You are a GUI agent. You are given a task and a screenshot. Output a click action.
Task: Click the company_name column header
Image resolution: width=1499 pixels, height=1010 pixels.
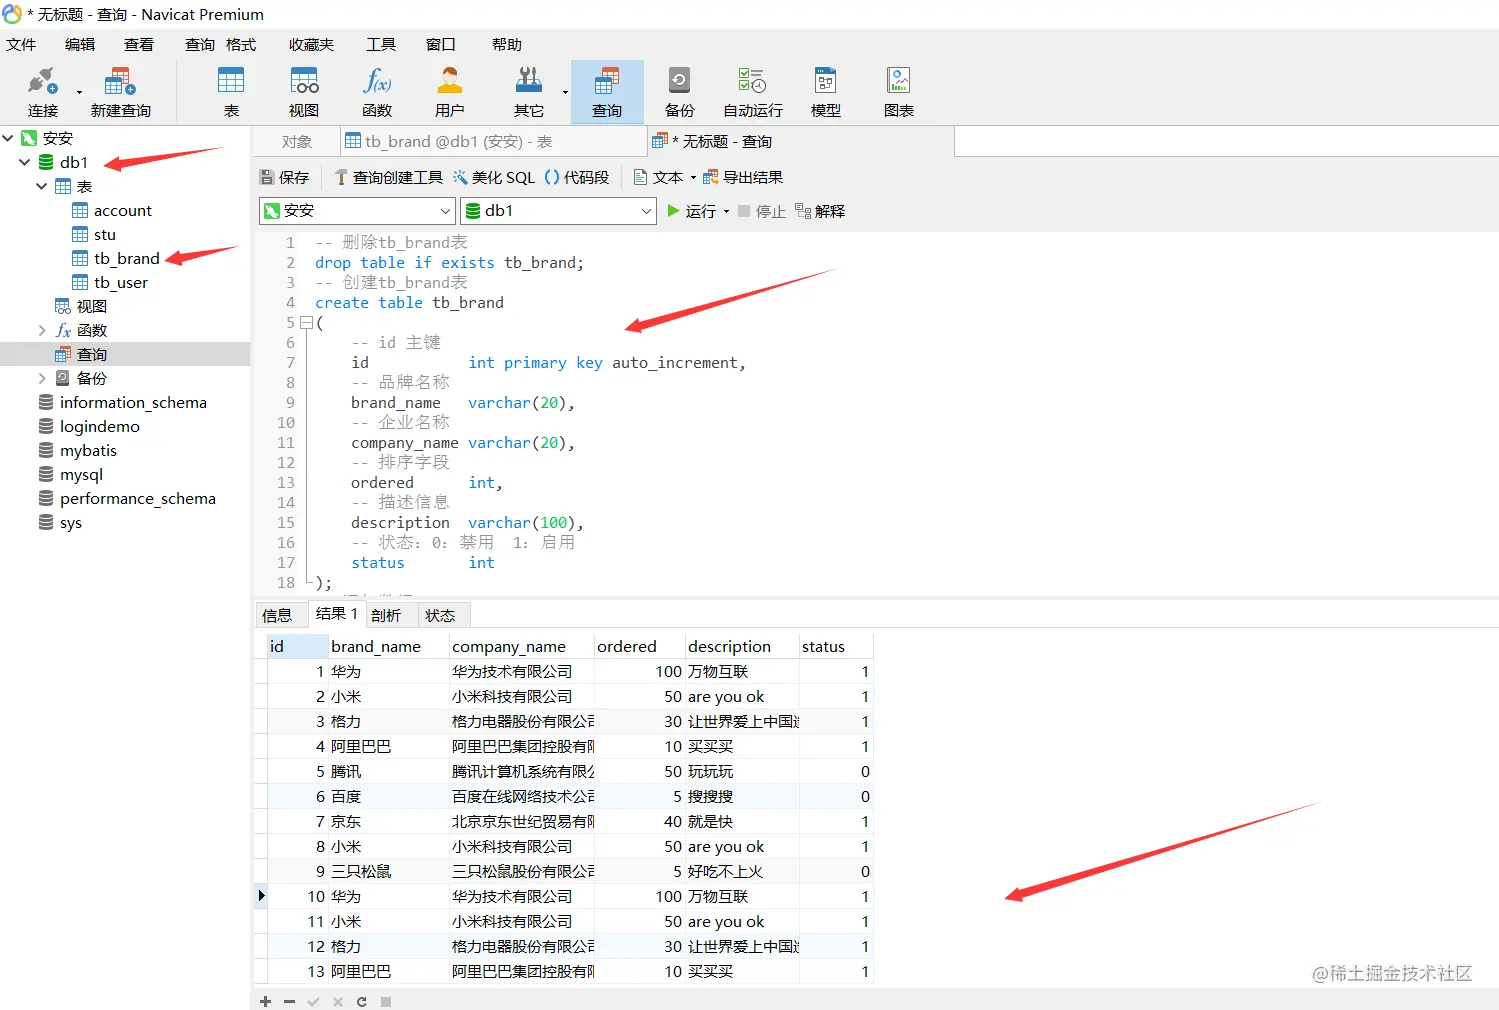(521, 646)
